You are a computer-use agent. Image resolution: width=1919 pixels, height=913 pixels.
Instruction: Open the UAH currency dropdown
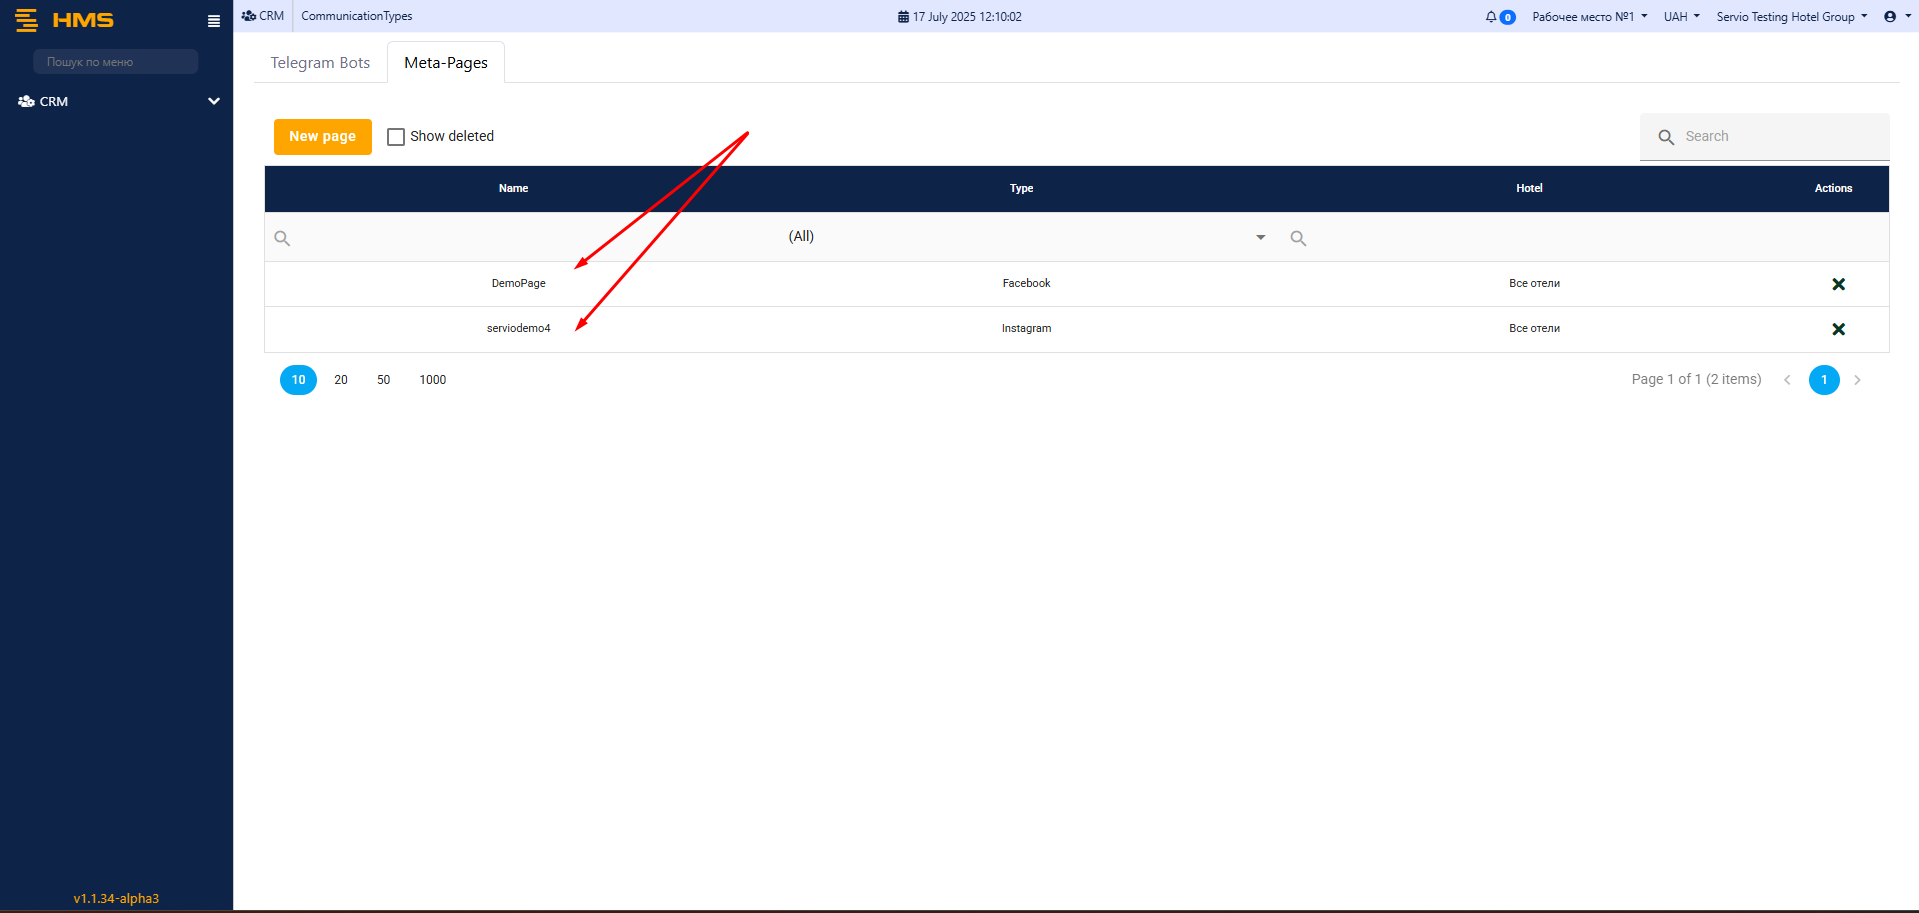pyautogui.click(x=1681, y=17)
